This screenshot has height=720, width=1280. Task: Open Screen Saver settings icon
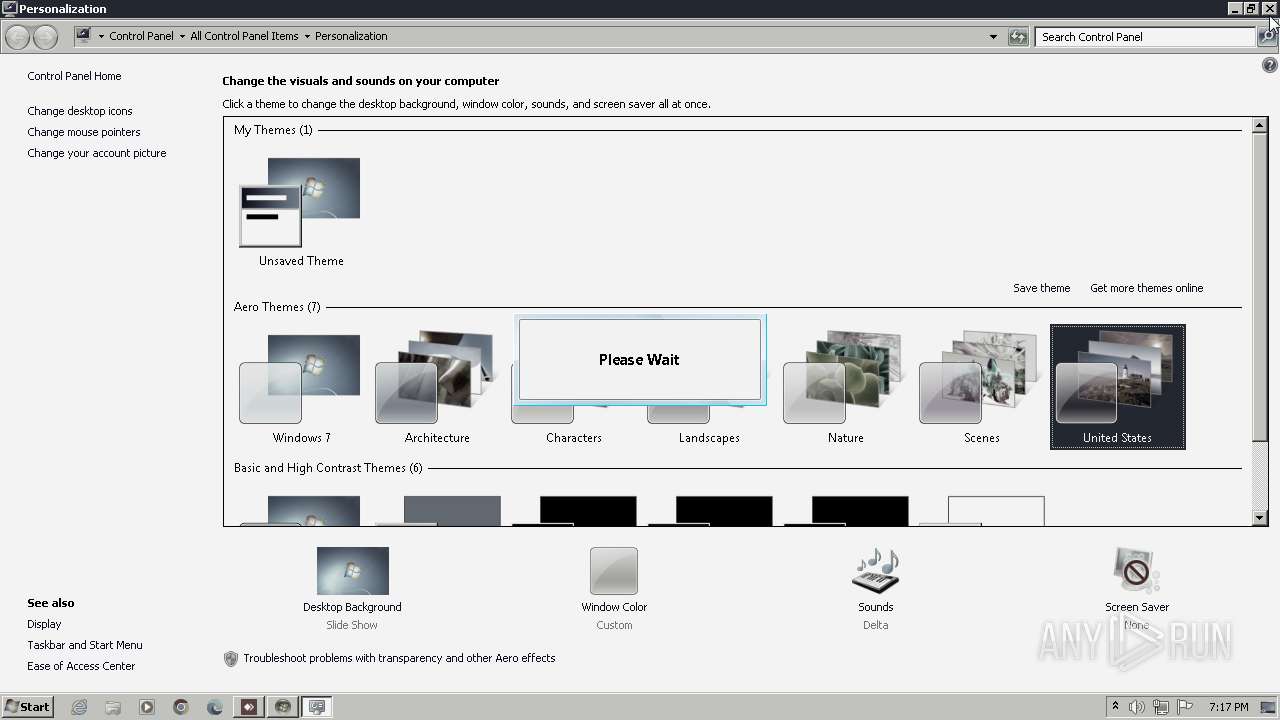[1136, 571]
